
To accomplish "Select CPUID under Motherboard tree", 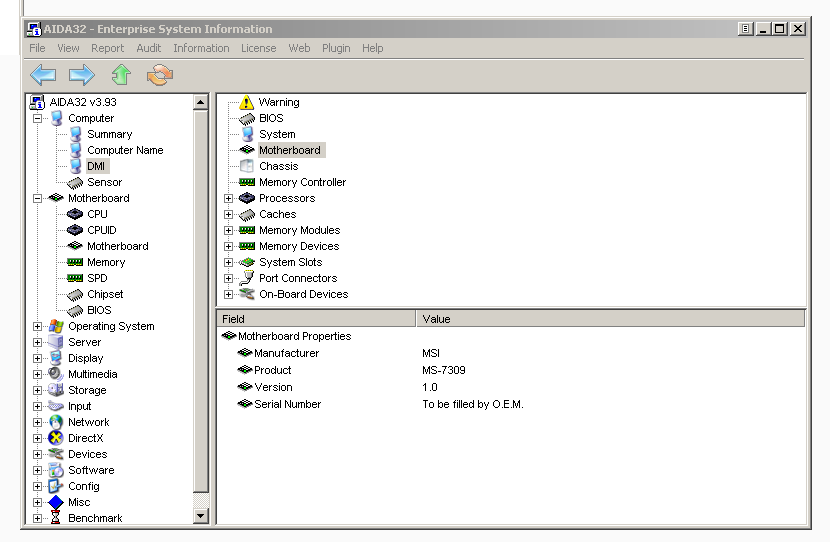I will [x=101, y=230].
